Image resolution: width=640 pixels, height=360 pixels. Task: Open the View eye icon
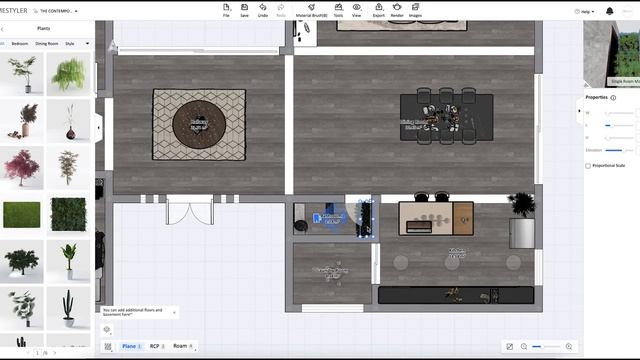click(x=356, y=8)
